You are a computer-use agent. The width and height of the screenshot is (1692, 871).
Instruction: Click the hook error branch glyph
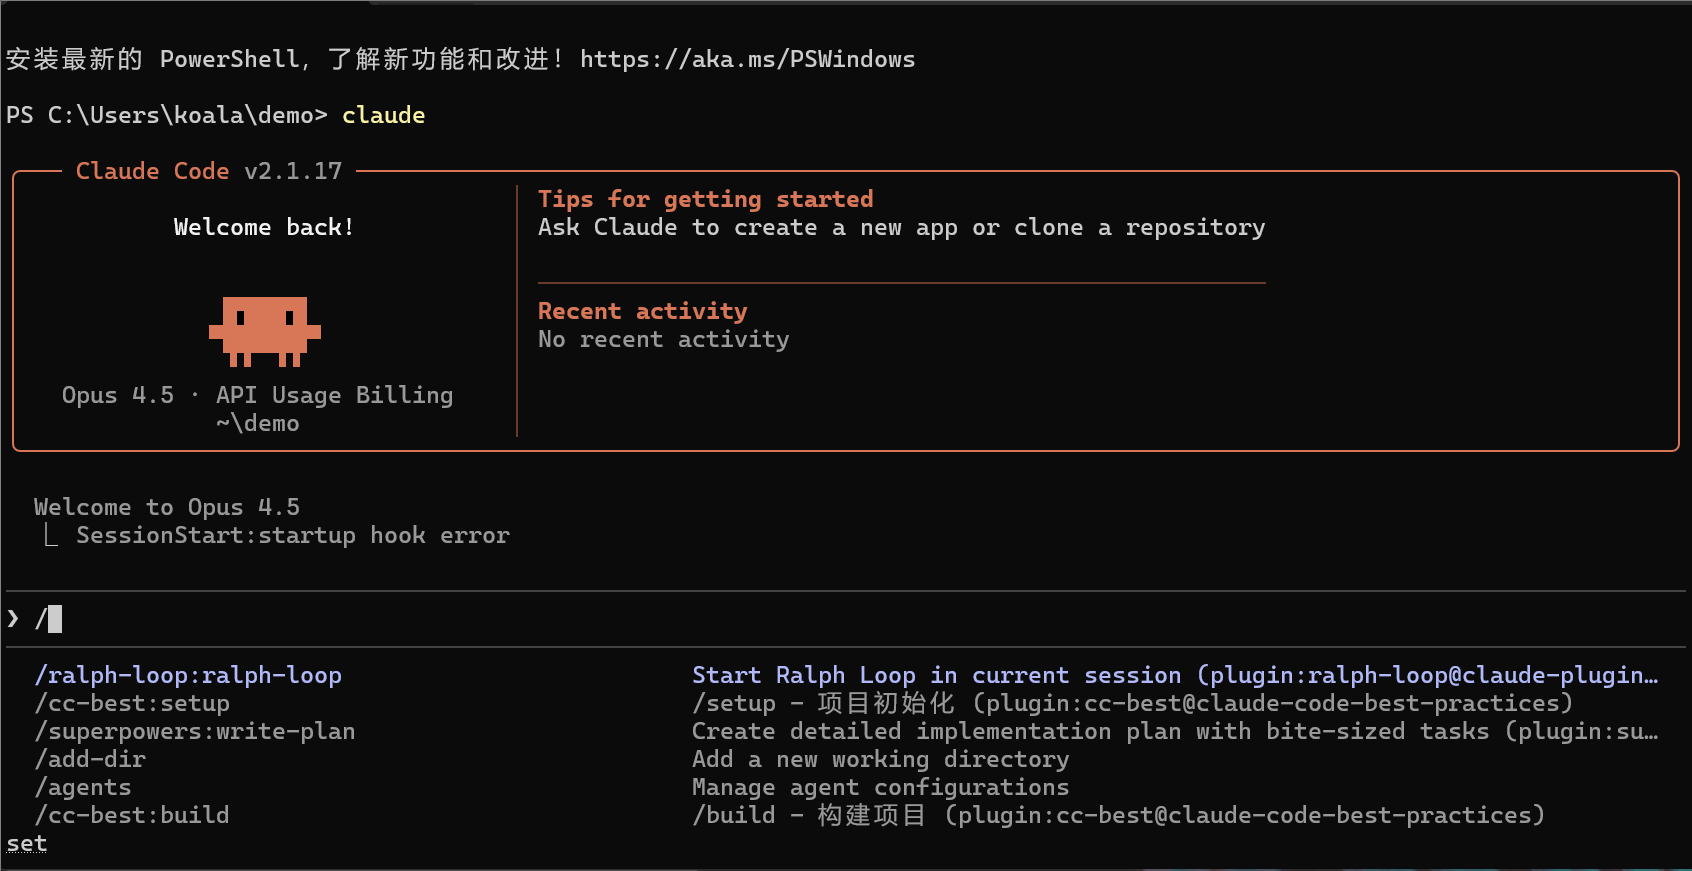(50, 536)
